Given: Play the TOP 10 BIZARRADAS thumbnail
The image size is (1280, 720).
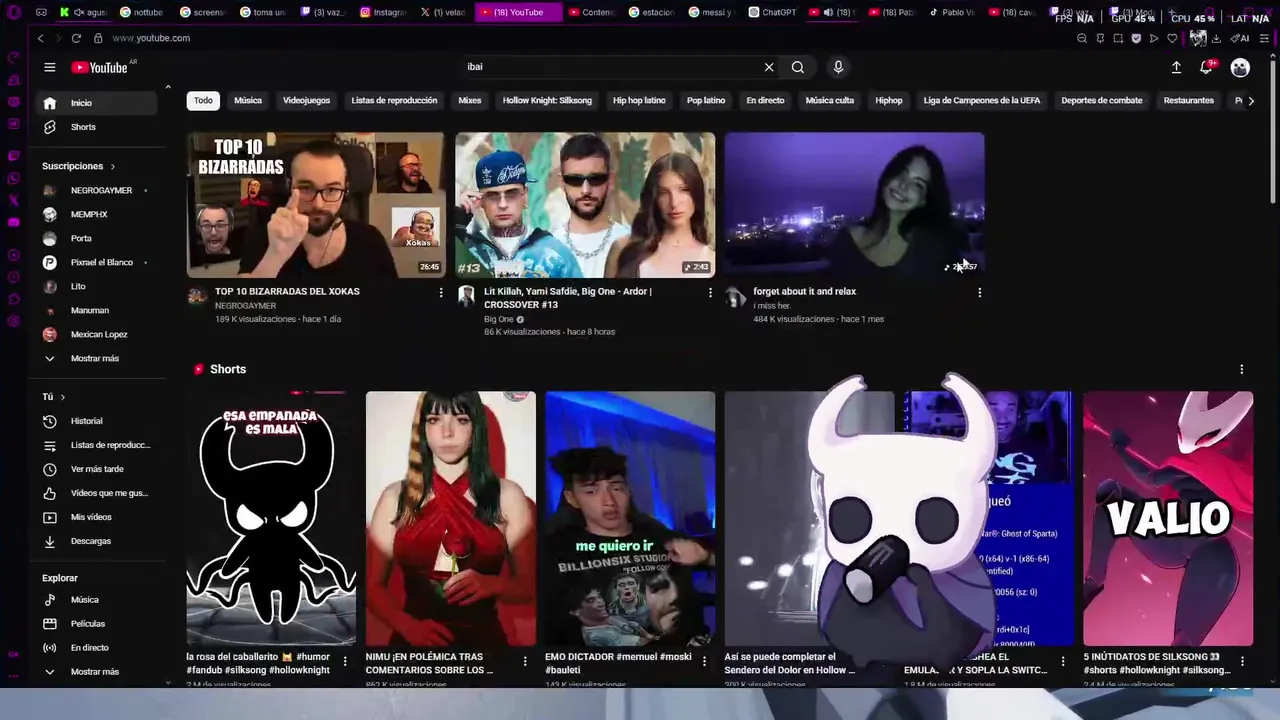Looking at the screenshot, I should [315, 204].
